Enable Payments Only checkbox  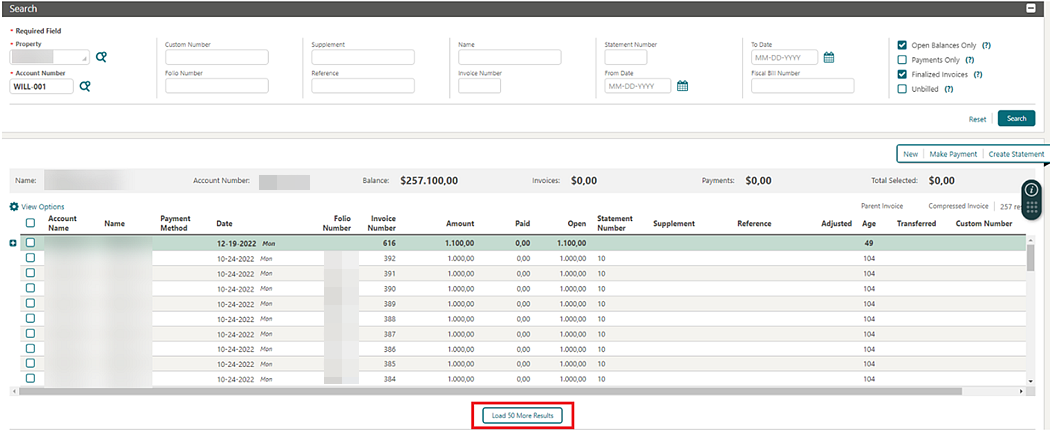click(x=902, y=60)
